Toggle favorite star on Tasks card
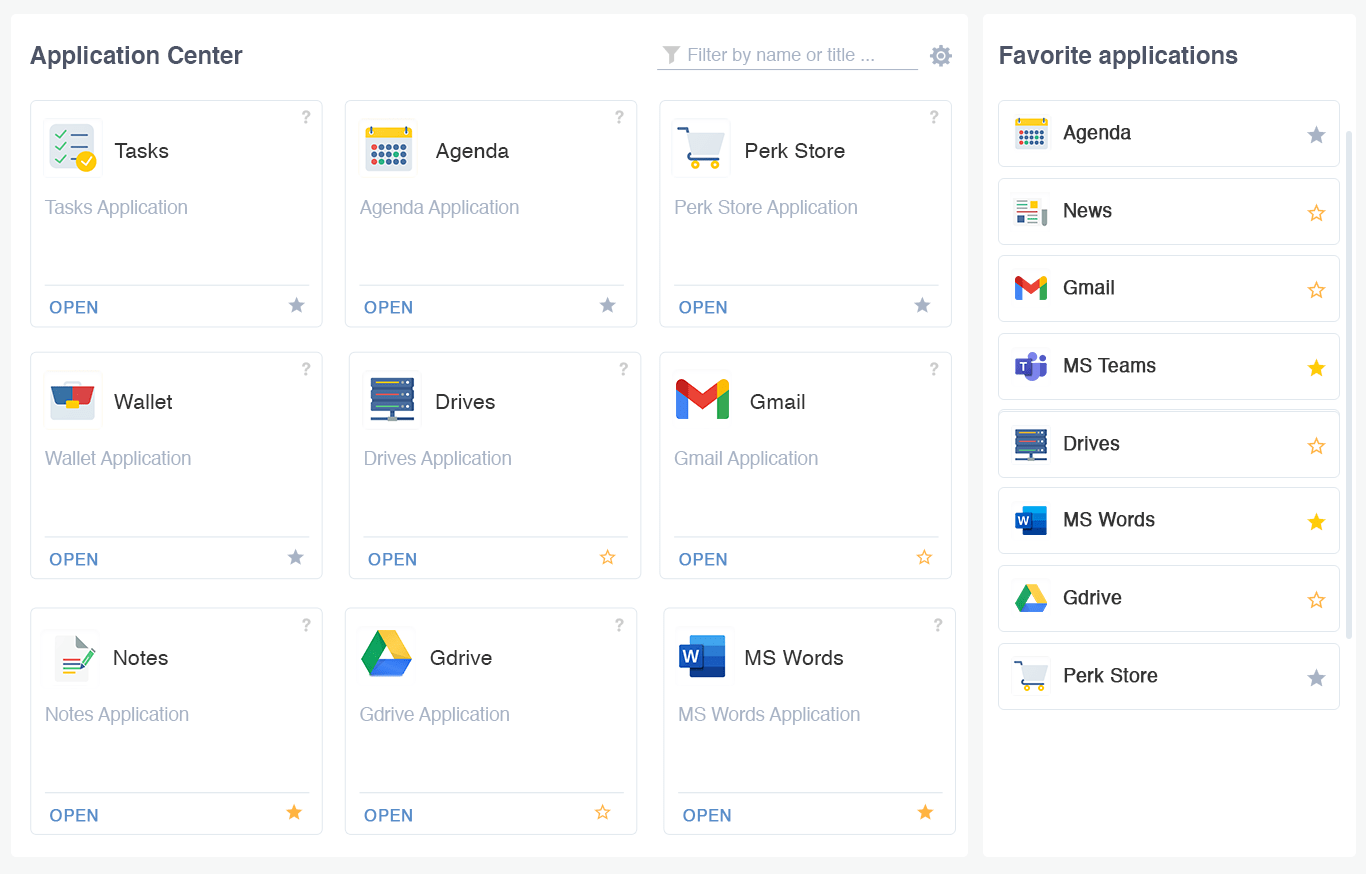This screenshot has height=874, width=1366. 296,305
